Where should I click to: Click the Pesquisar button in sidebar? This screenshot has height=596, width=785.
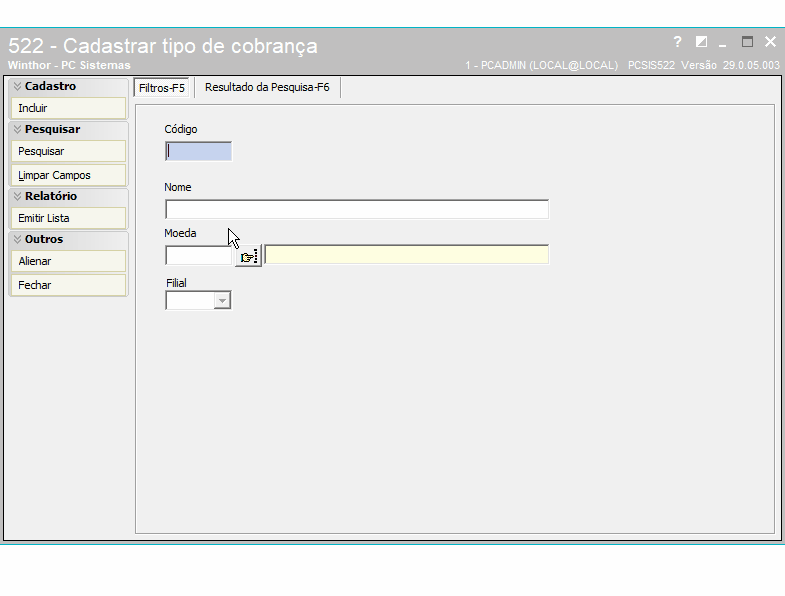pyautogui.click(x=69, y=151)
